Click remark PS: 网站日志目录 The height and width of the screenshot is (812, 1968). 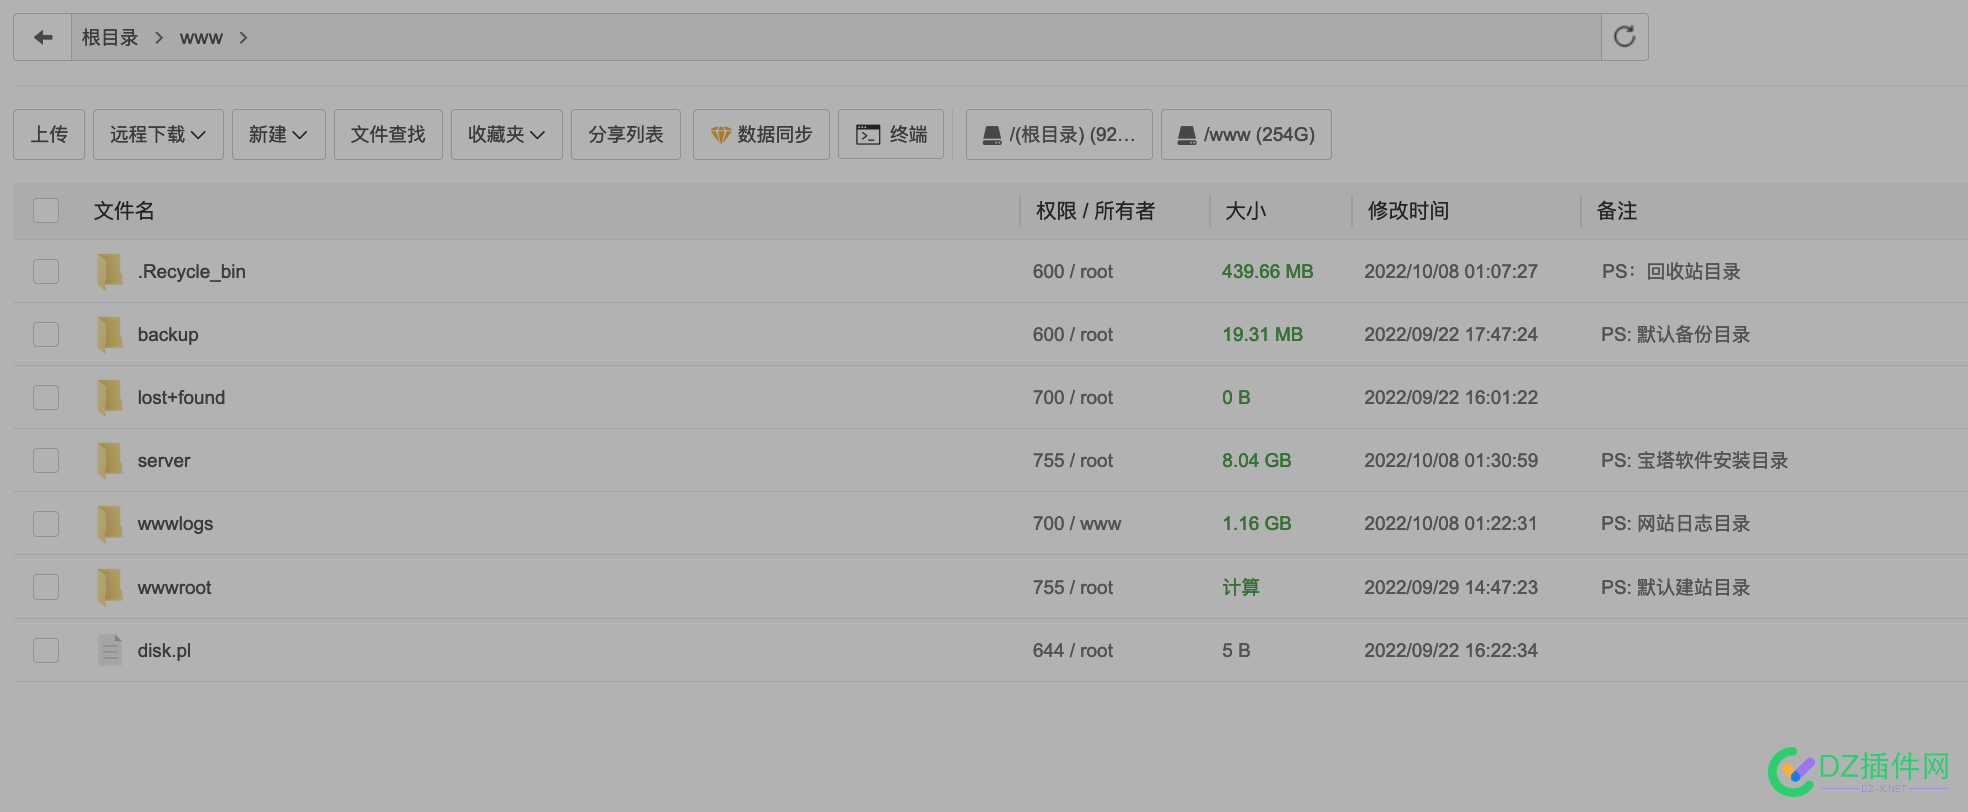1675,523
